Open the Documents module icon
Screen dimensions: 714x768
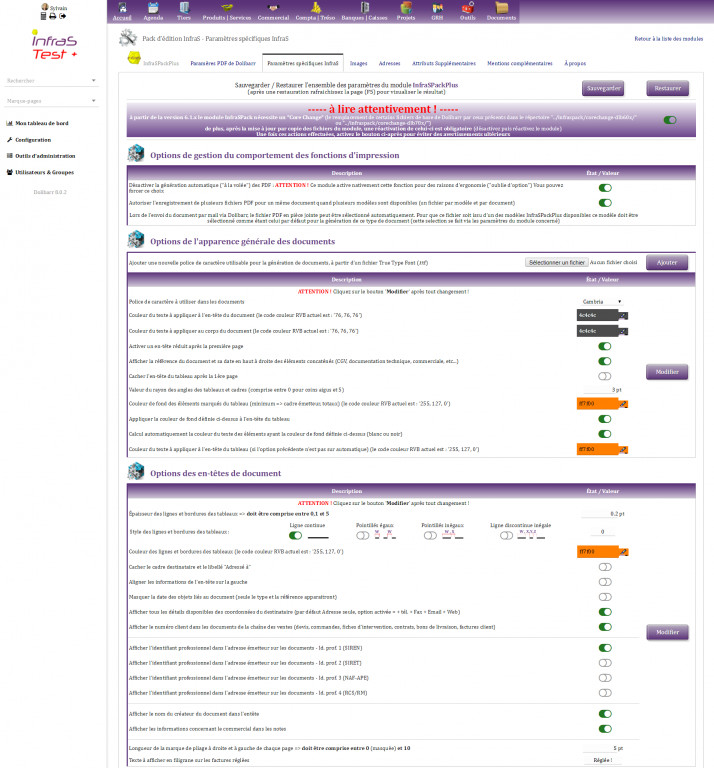pyautogui.click(x=501, y=8)
